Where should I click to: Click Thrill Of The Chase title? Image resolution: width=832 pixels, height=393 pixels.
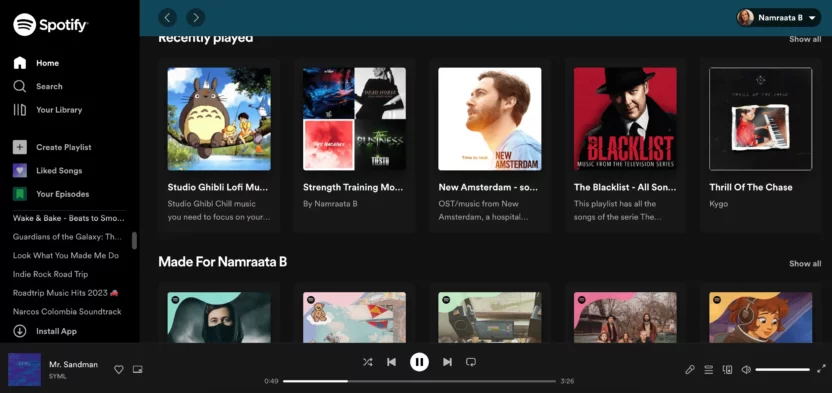tap(751, 187)
